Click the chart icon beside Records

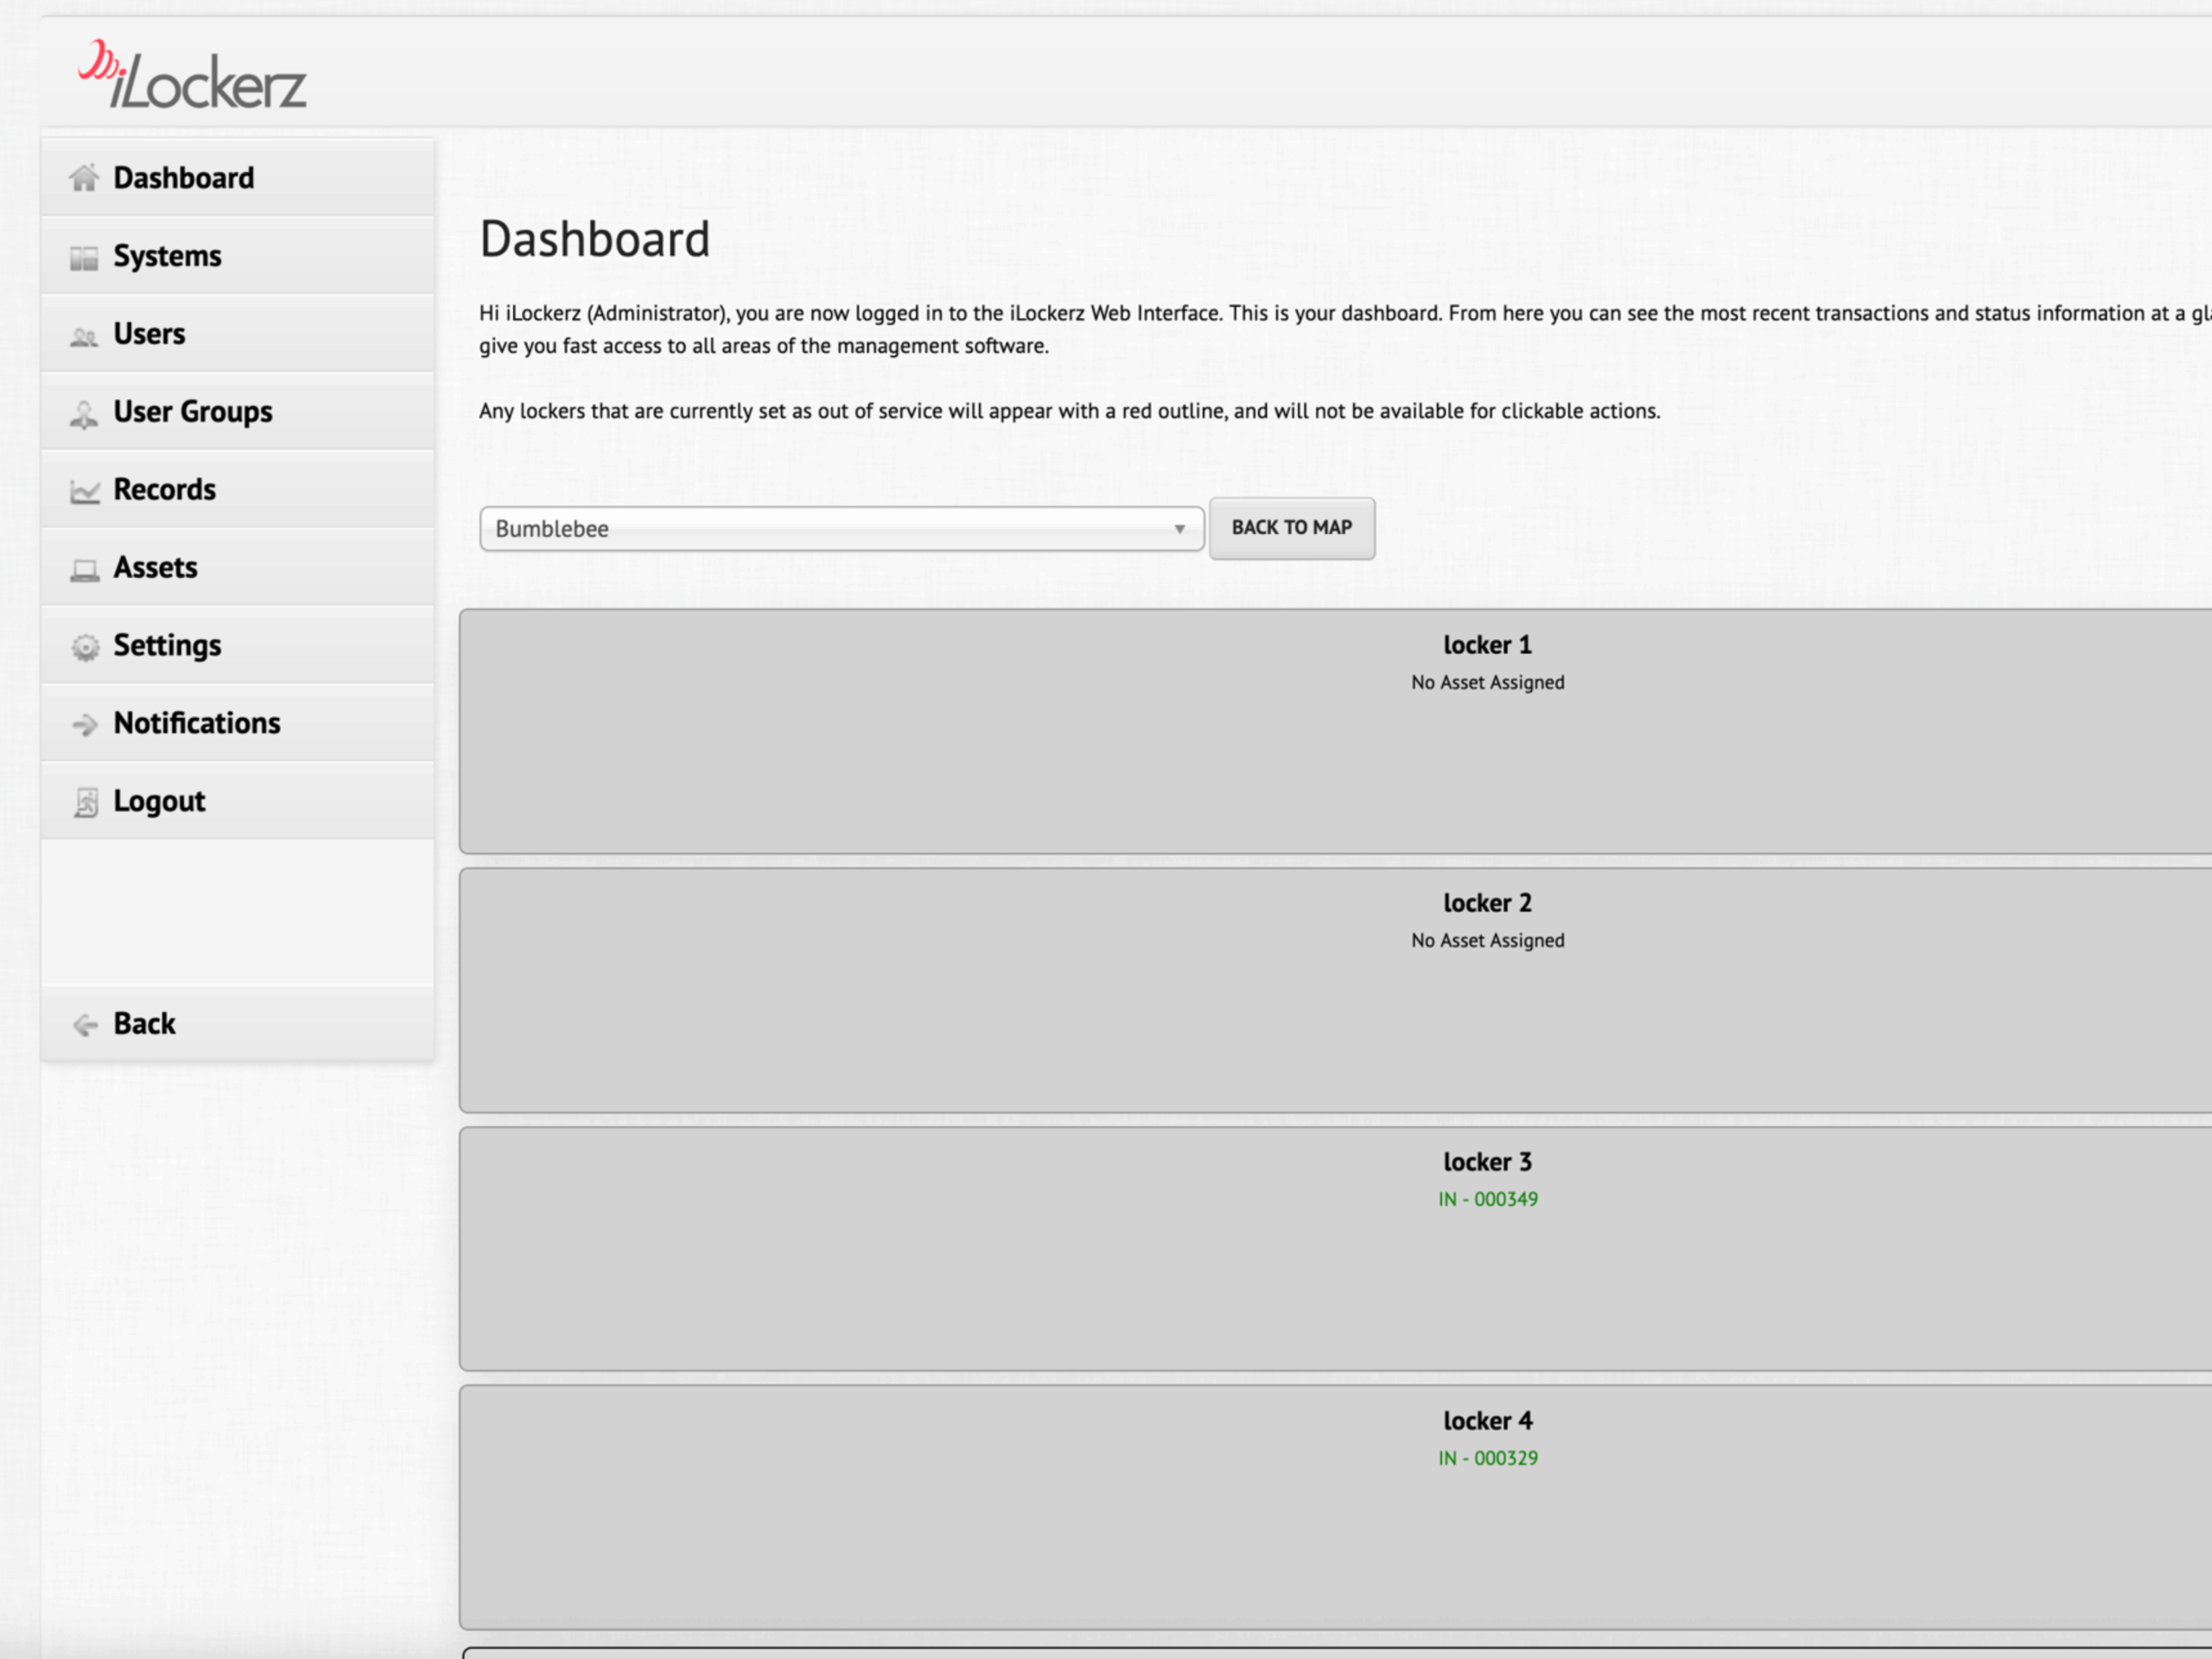point(84,492)
